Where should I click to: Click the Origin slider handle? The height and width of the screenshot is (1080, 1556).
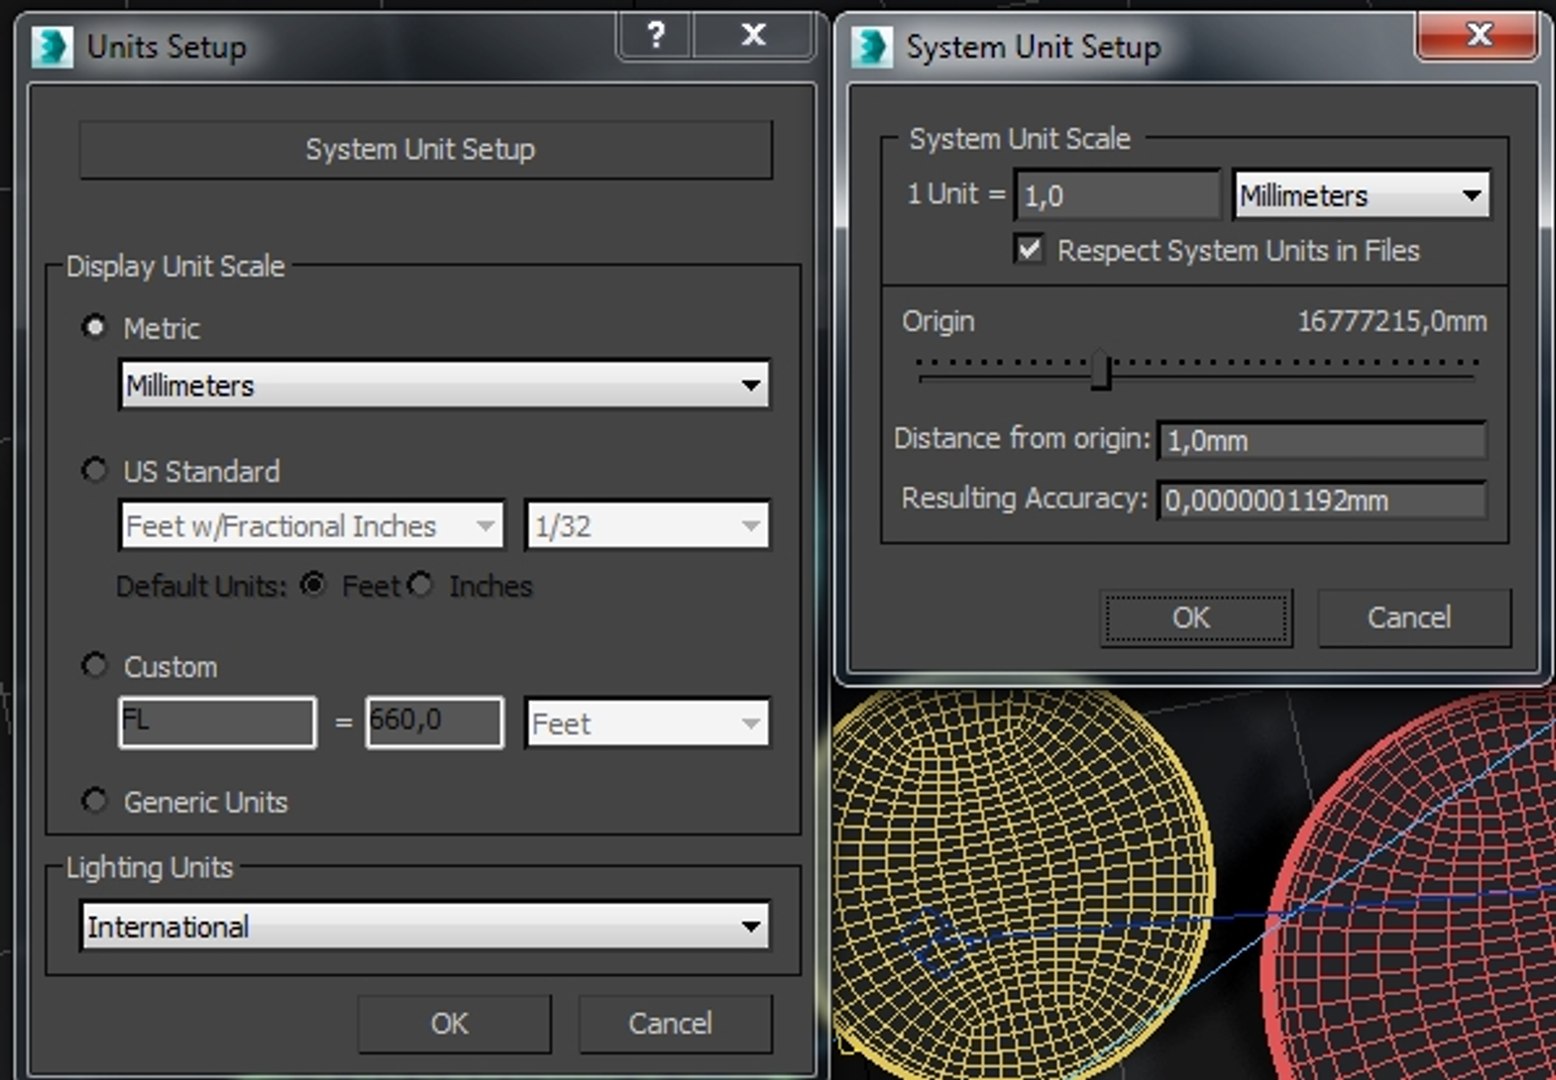pos(1101,370)
